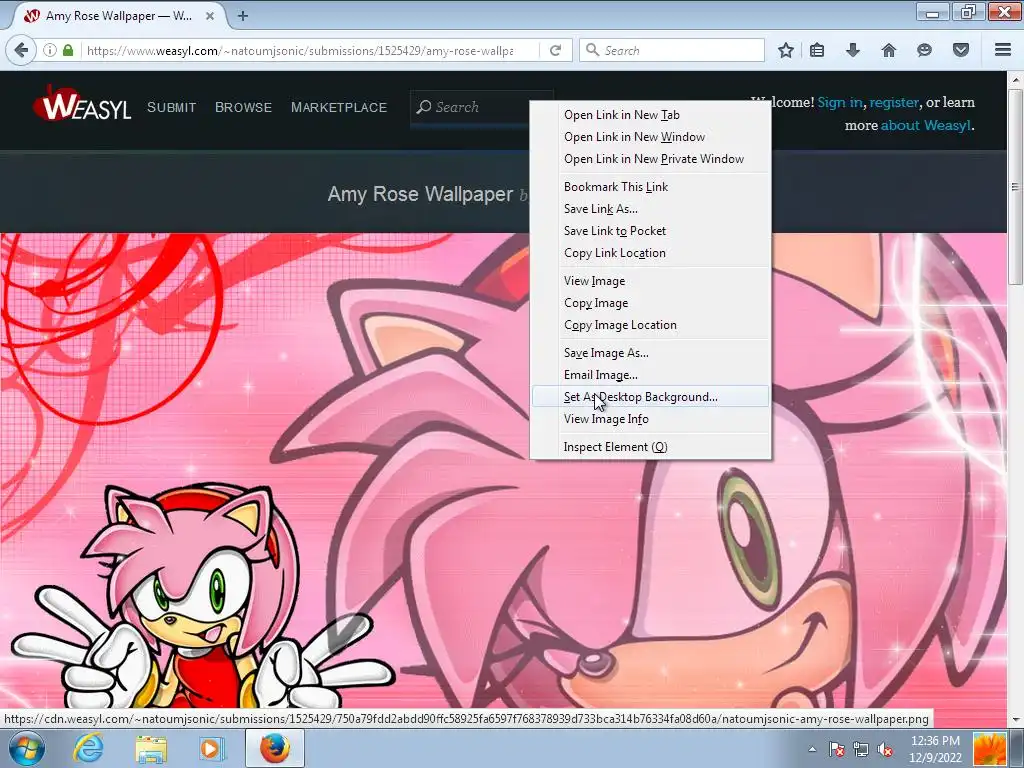
Task: Choose View Image from context menu
Action: 650,281
